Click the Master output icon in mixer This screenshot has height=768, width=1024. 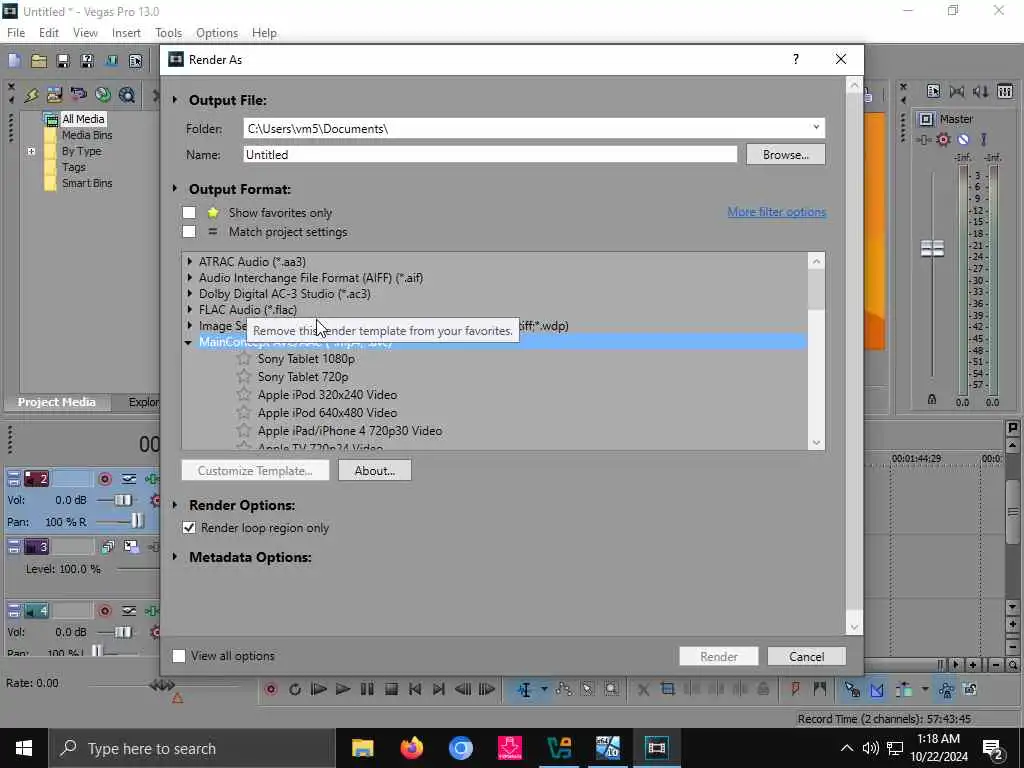926,119
